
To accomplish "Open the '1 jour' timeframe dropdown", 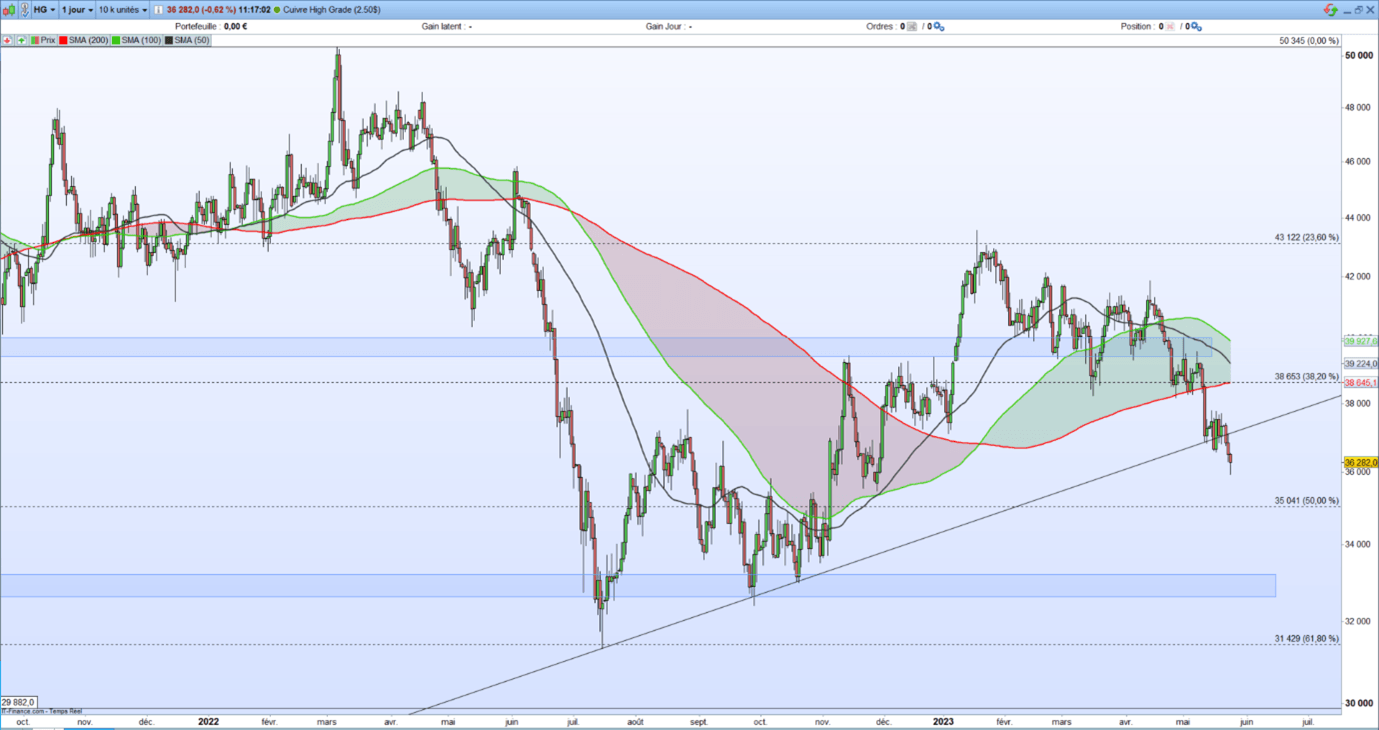I will coord(77,10).
